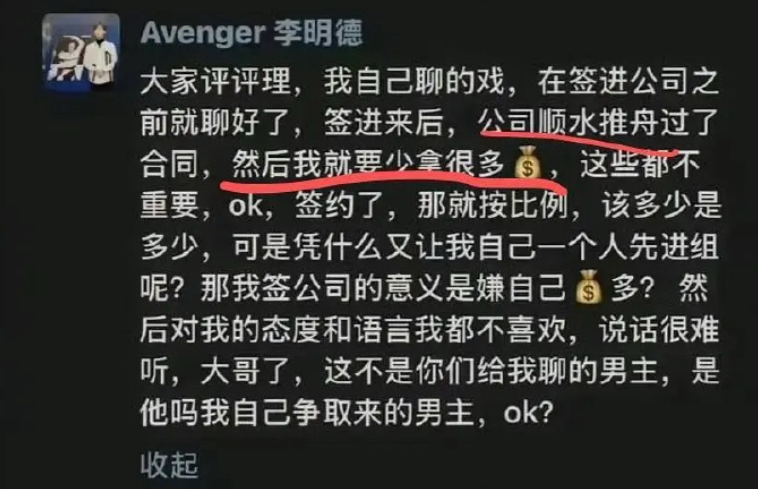Image resolution: width=758 pixels, height=489 pixels.
Task: Click the phrase 我自己争取来的男主
Action: coord(337,413)
